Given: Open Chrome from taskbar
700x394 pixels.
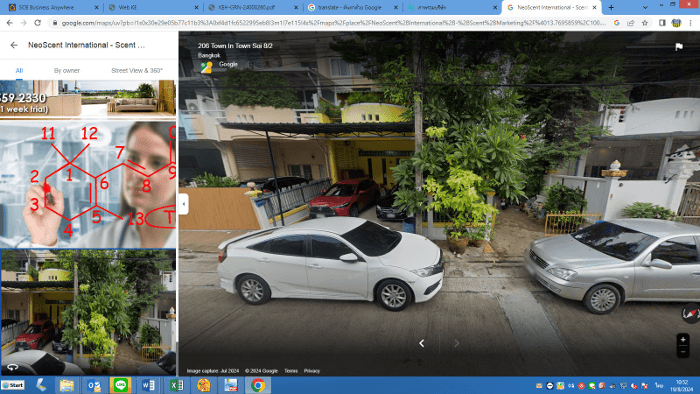Looking at the screenshot, I should point(258,385).
